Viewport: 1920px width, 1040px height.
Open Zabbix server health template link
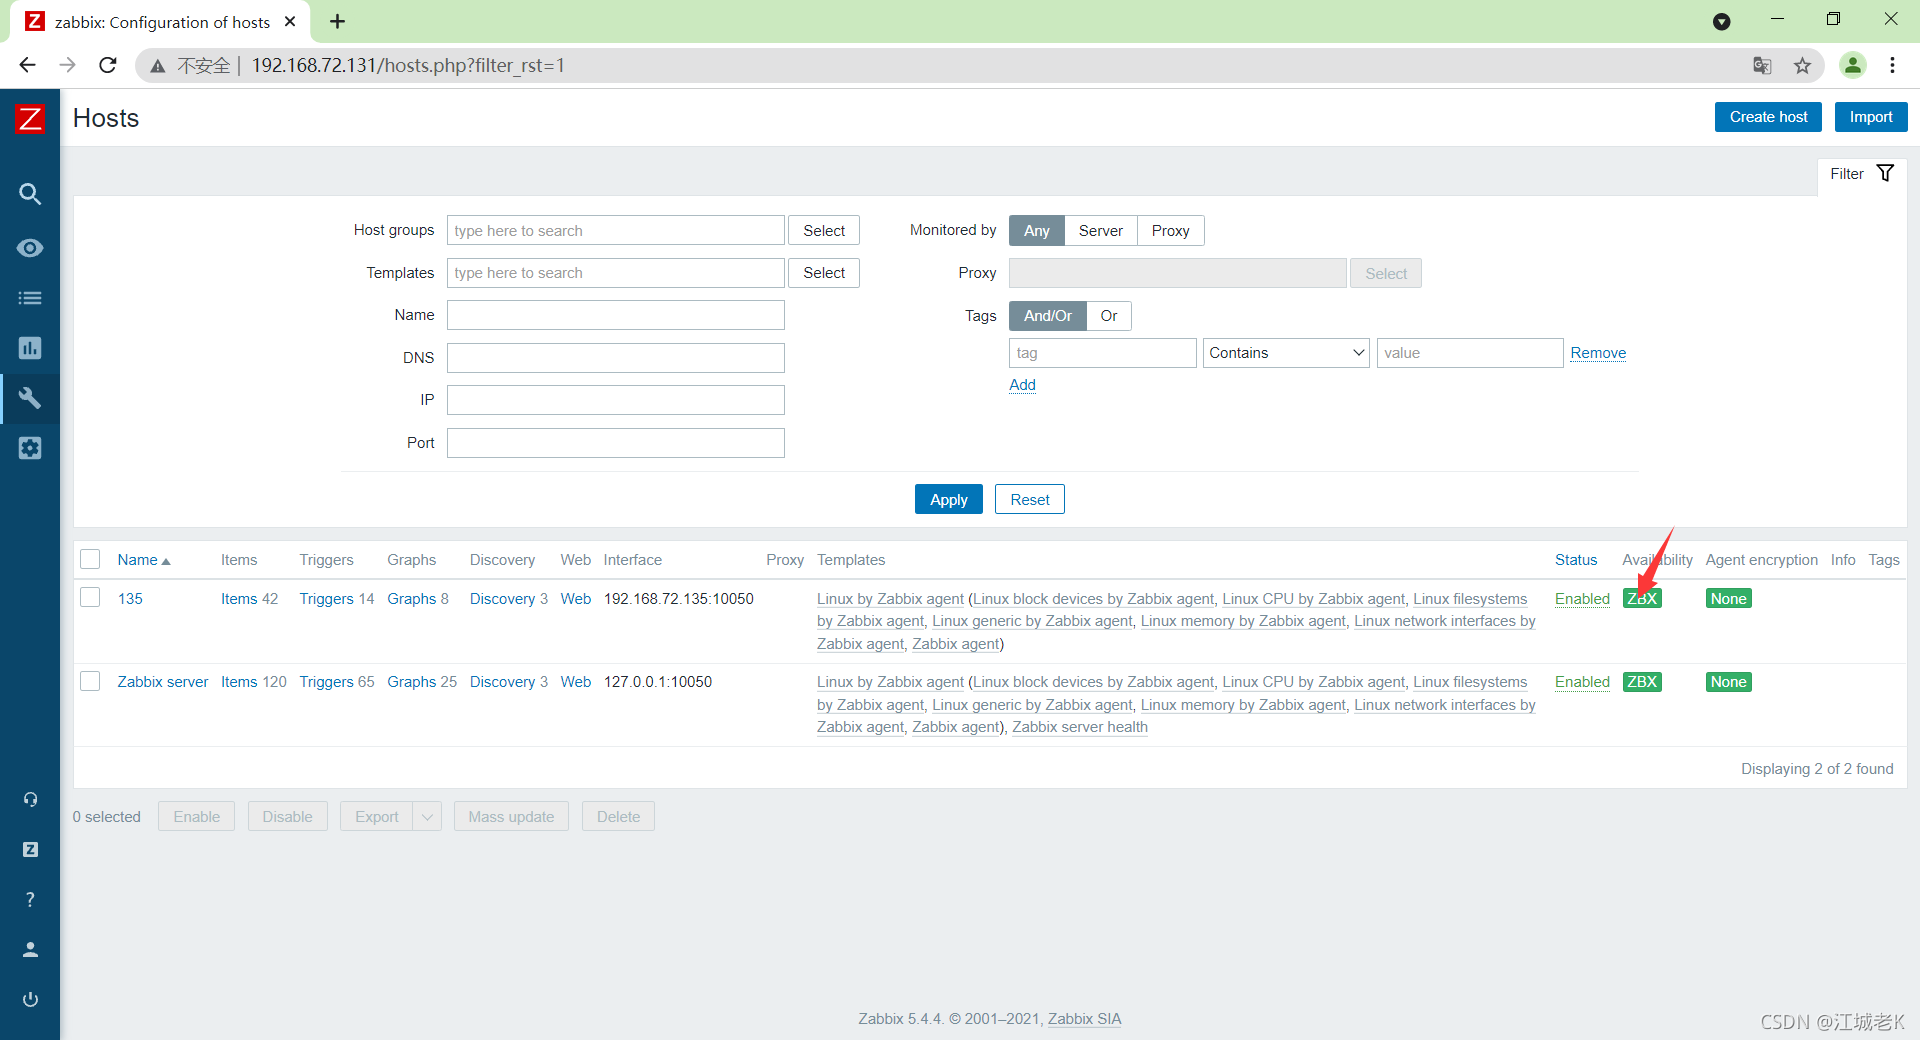tap(1080, 727)
